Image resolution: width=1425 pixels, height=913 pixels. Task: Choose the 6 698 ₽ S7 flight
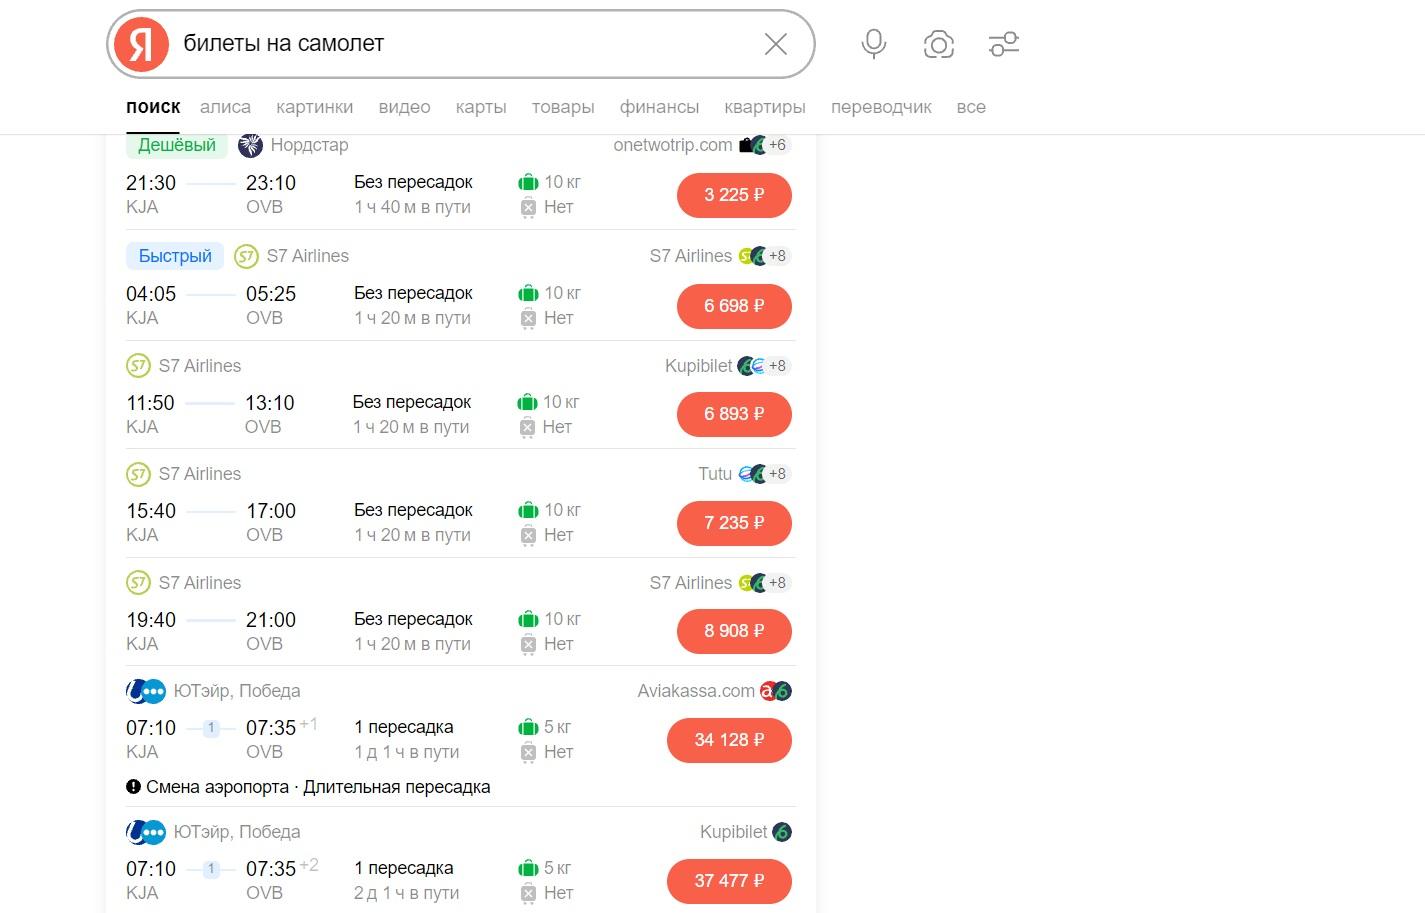click(733, 306)
